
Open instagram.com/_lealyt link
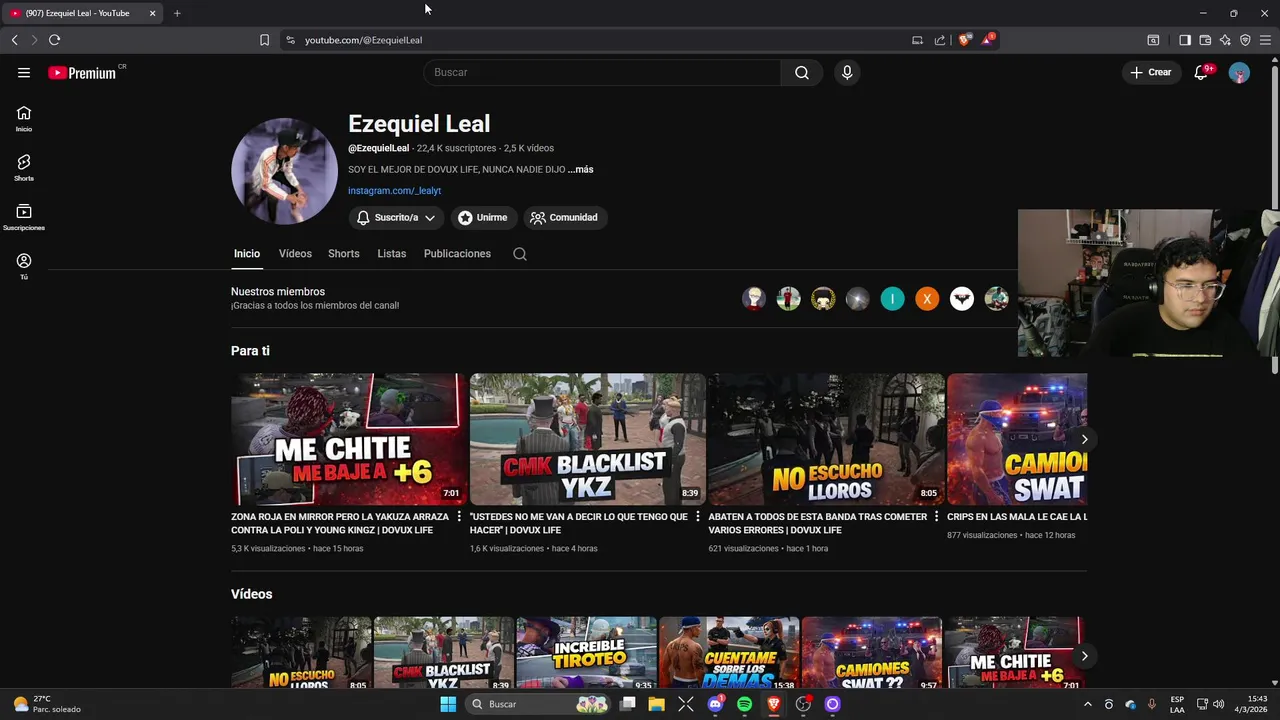click(x=394, y=190)
